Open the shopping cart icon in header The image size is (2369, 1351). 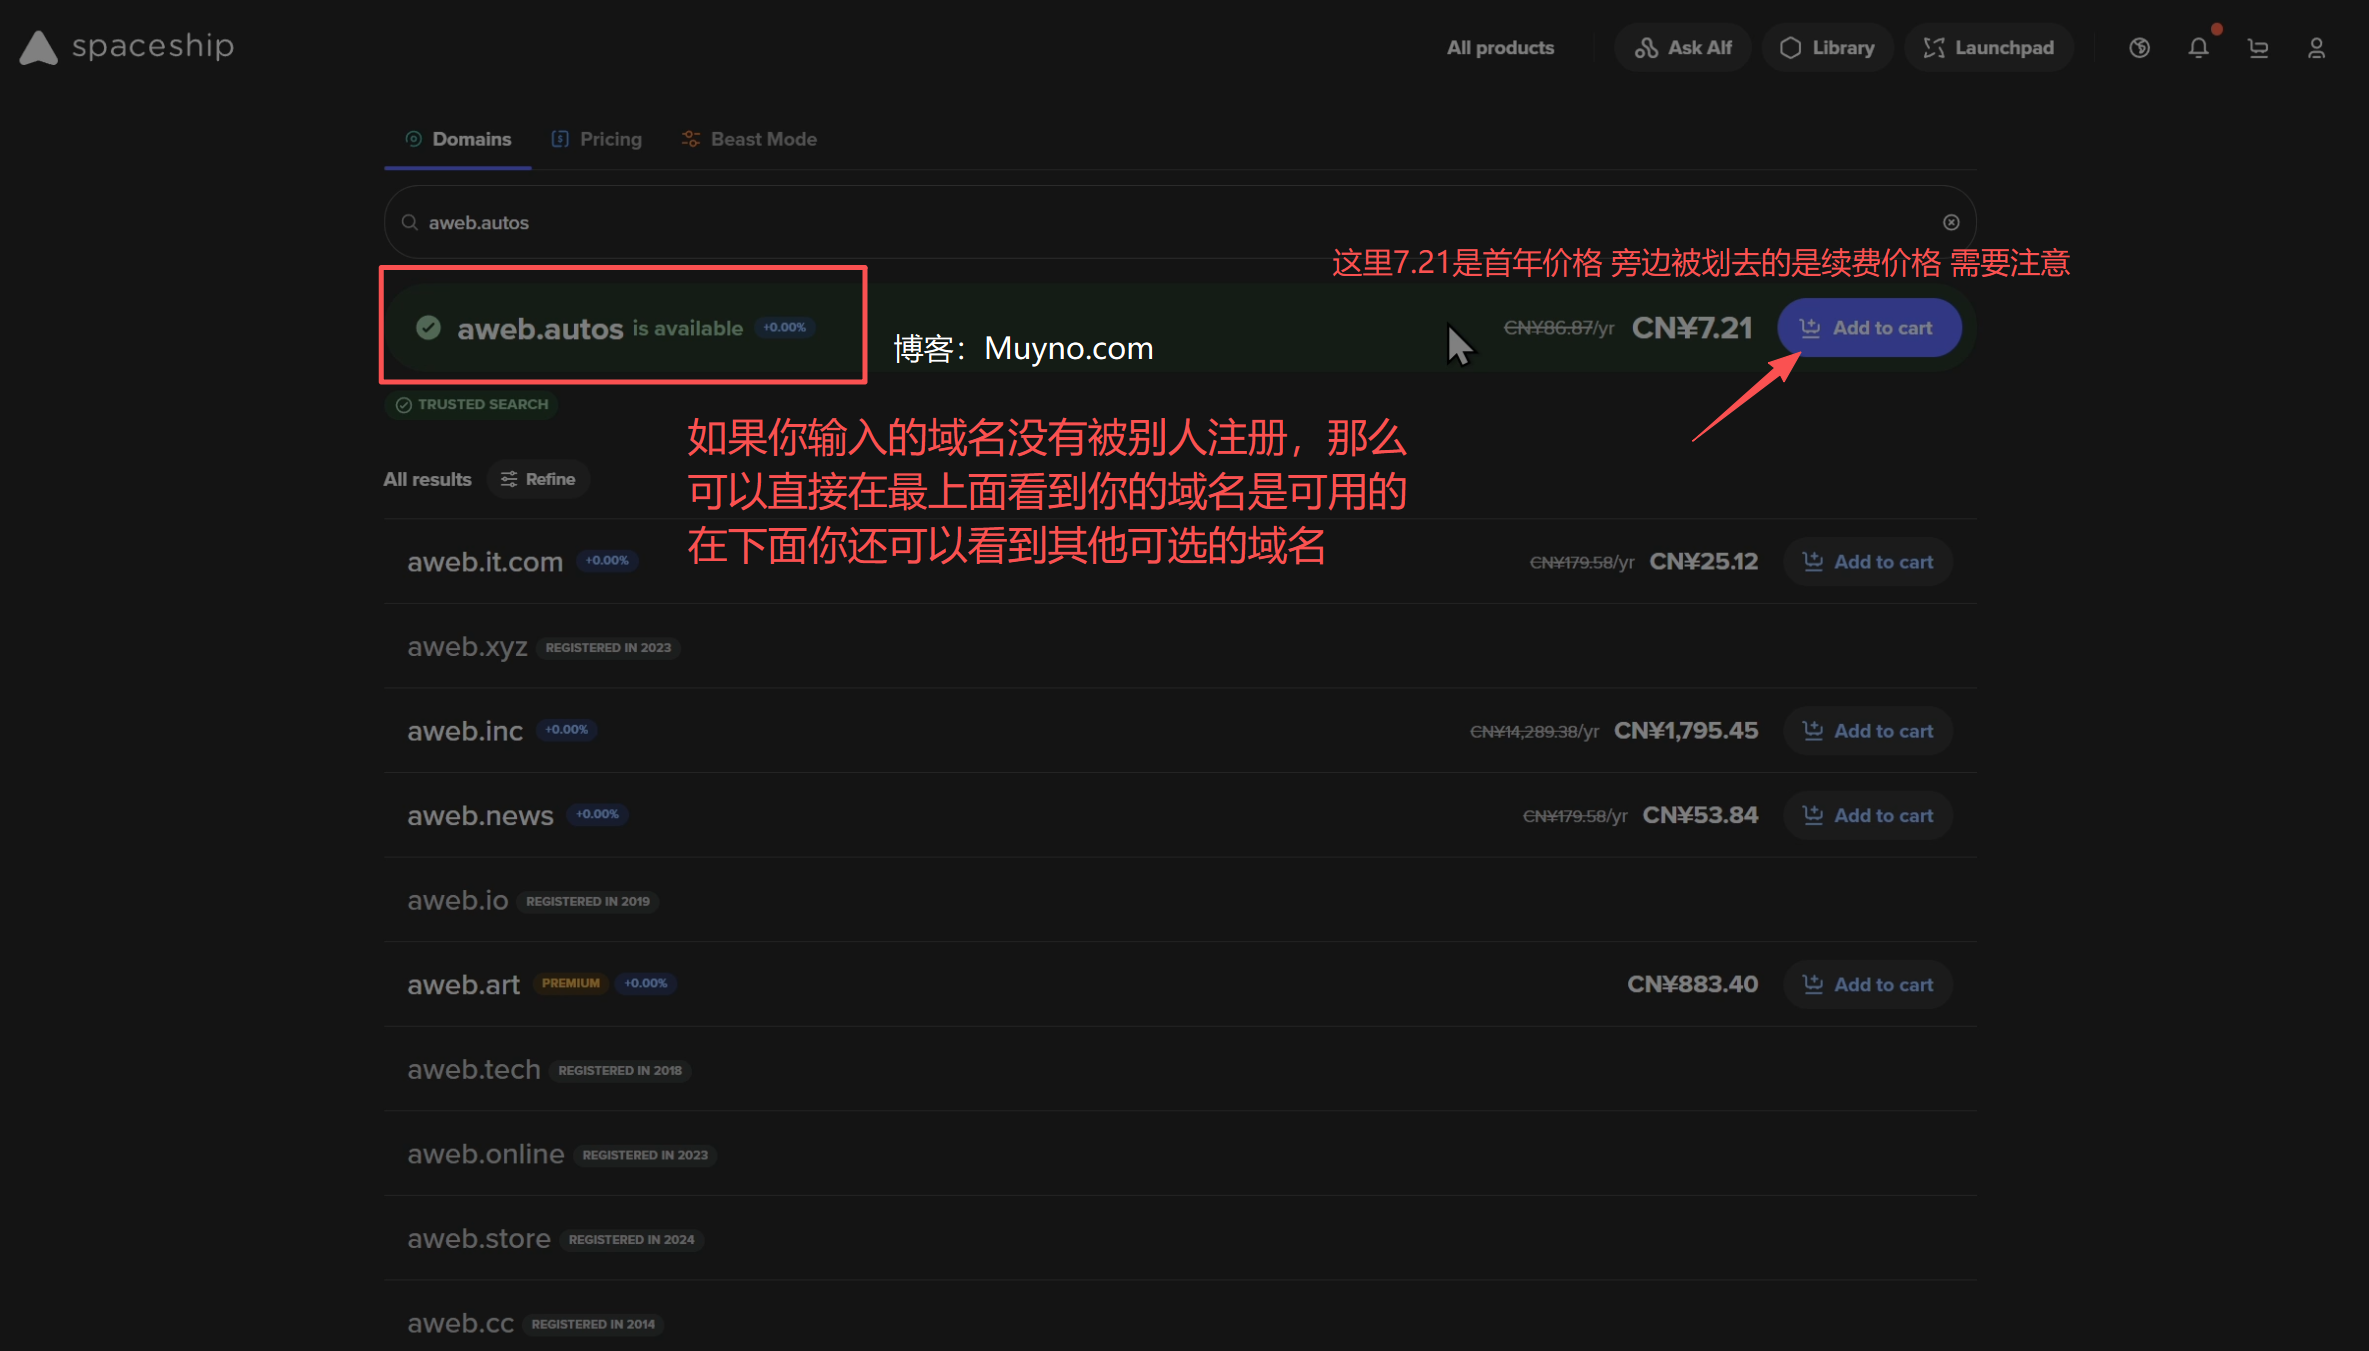click(x=2258, y=48)
